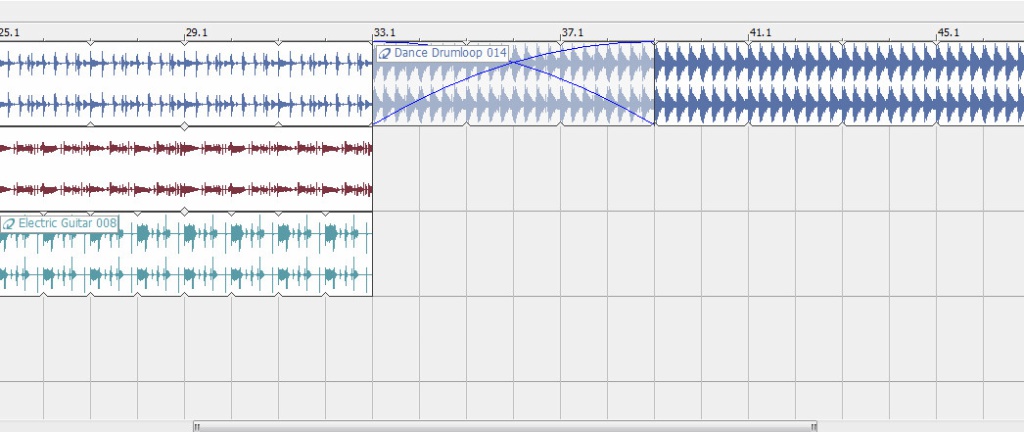The height and width of the screenshot is (432, 1024).
Task: Click the loop icon beside Electric Guitar 008
Action: 8,224
